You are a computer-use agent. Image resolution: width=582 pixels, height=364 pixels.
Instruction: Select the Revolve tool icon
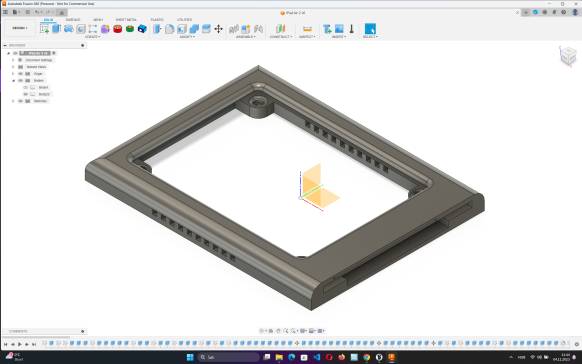69,29
